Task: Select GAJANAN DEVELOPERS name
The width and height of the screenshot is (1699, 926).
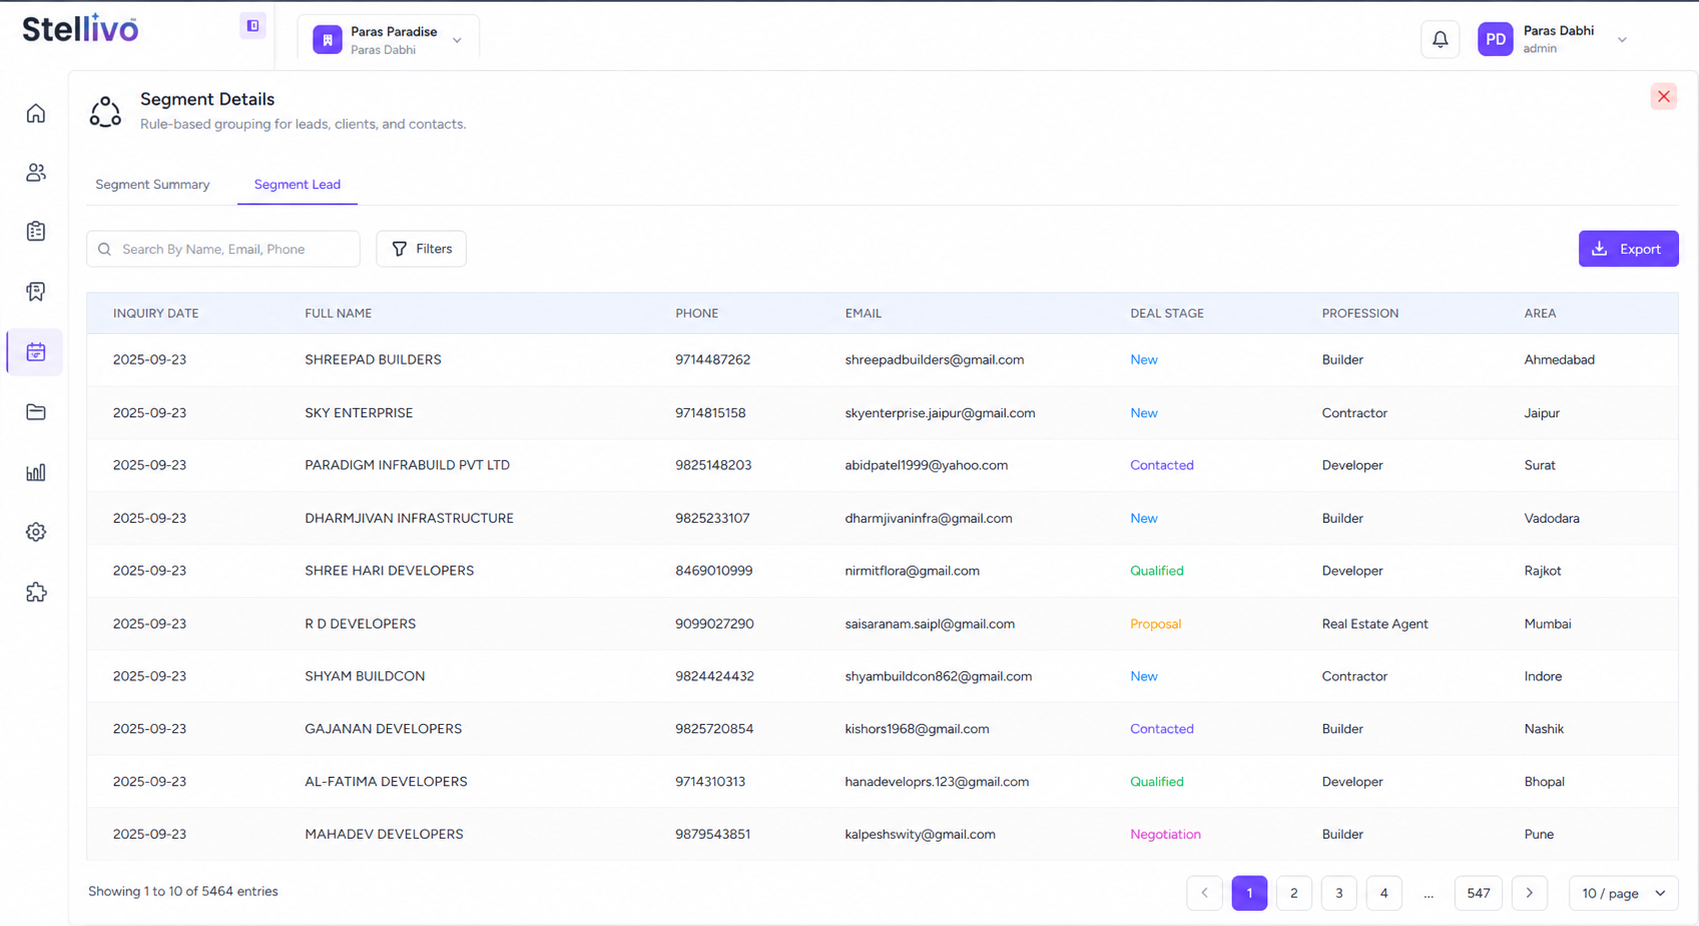Action: 383,729
